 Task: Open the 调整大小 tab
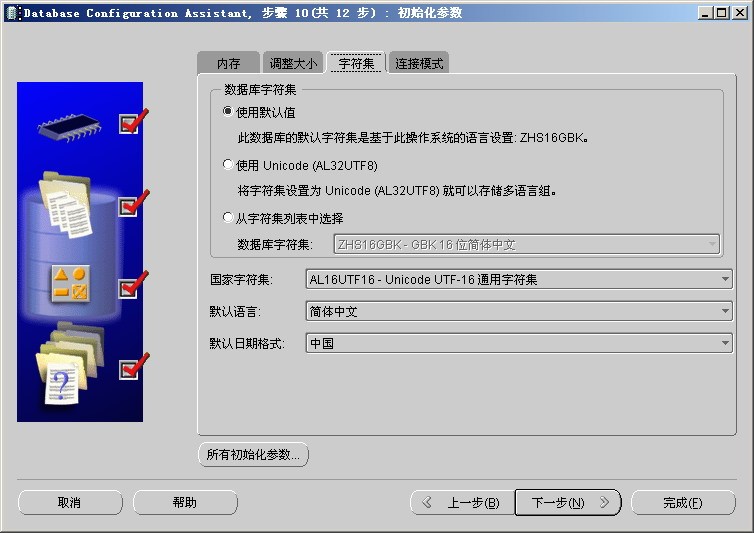coord(293,63)
